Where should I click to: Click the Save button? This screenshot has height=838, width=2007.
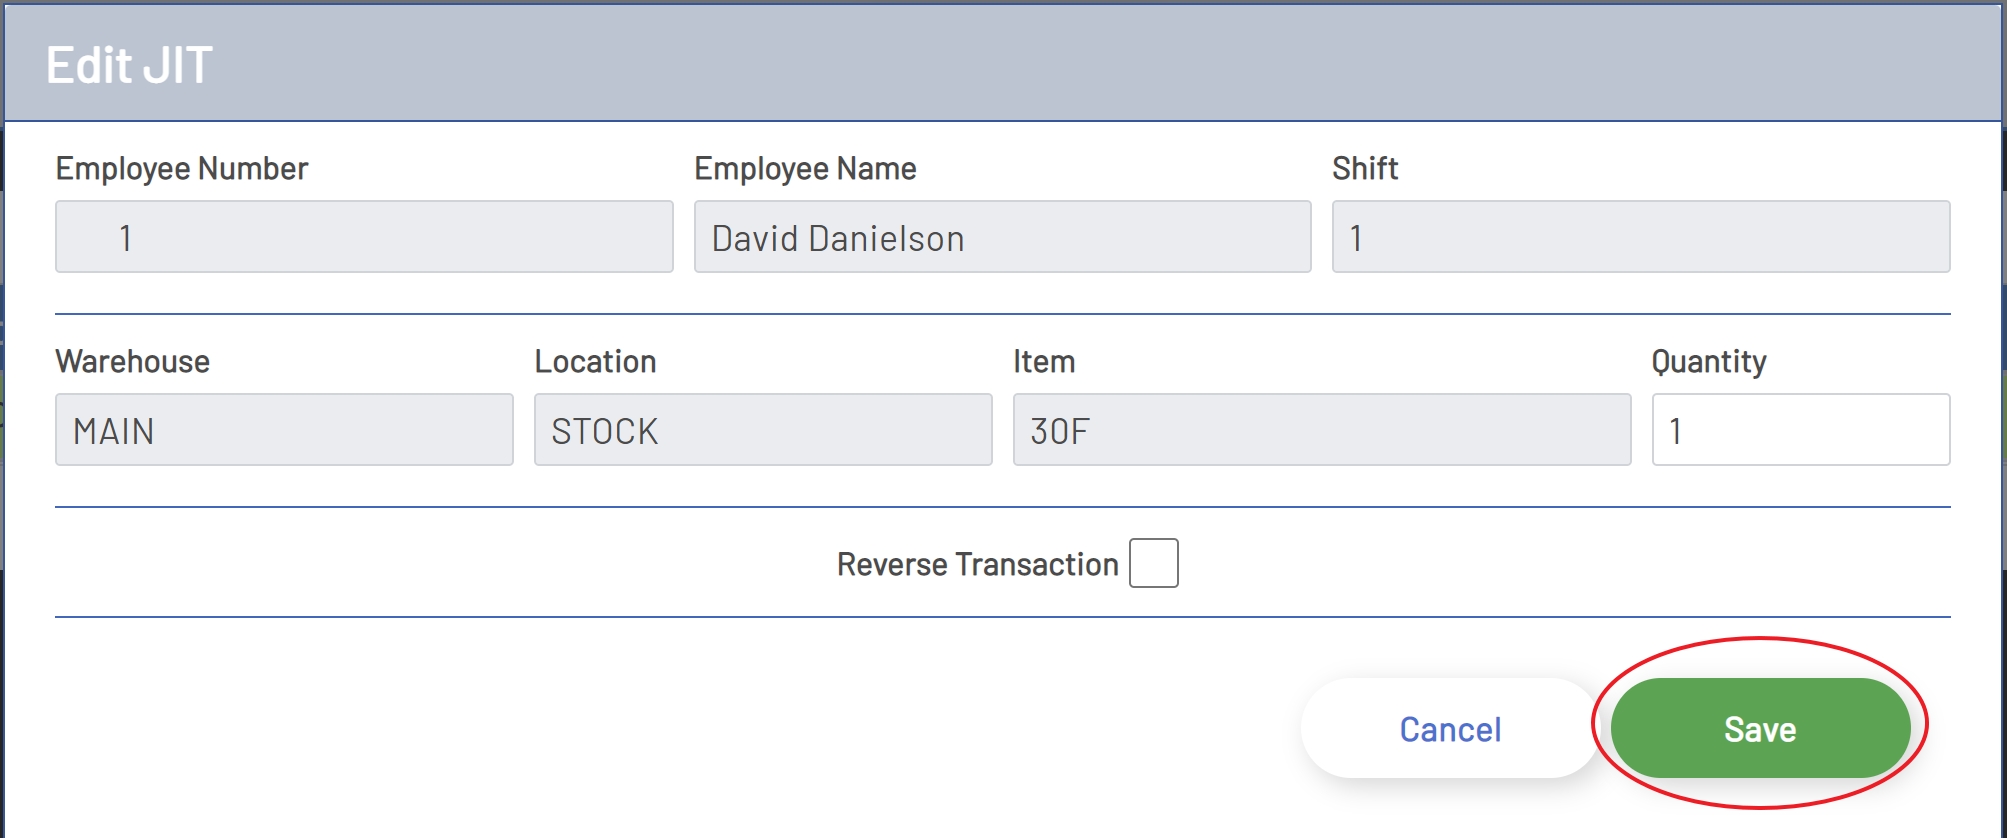1759,728
